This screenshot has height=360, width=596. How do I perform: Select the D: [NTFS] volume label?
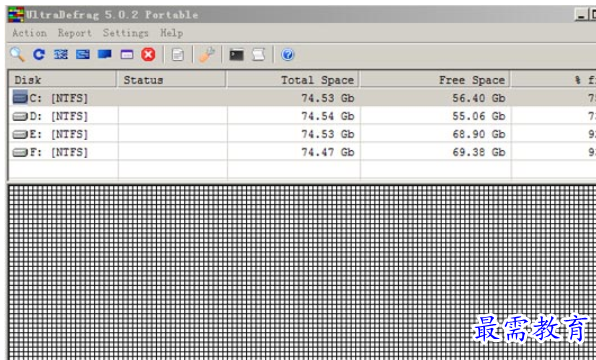pyautogui.click(x=59, y=116)
